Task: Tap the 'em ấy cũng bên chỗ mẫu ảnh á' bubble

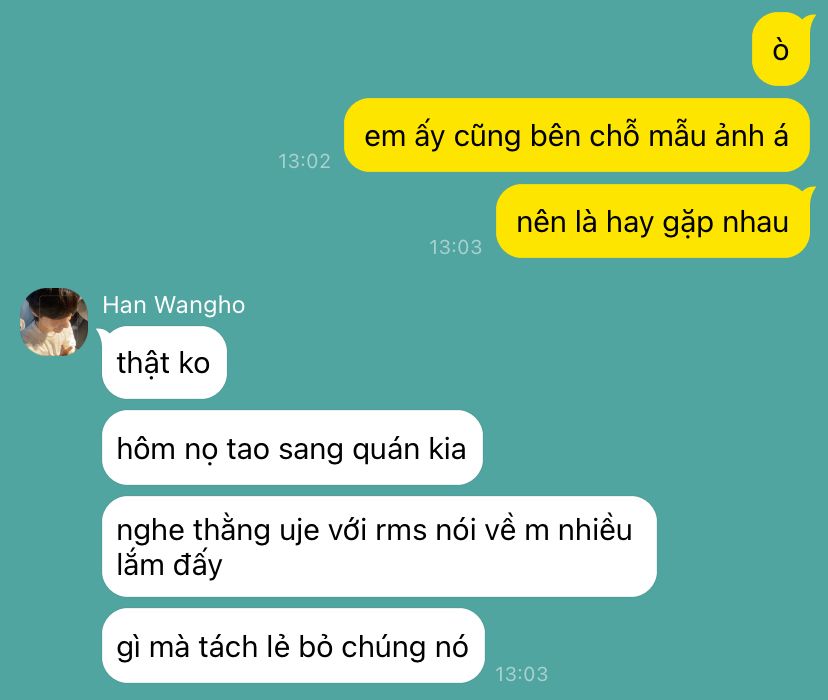Action: [577, 135]
